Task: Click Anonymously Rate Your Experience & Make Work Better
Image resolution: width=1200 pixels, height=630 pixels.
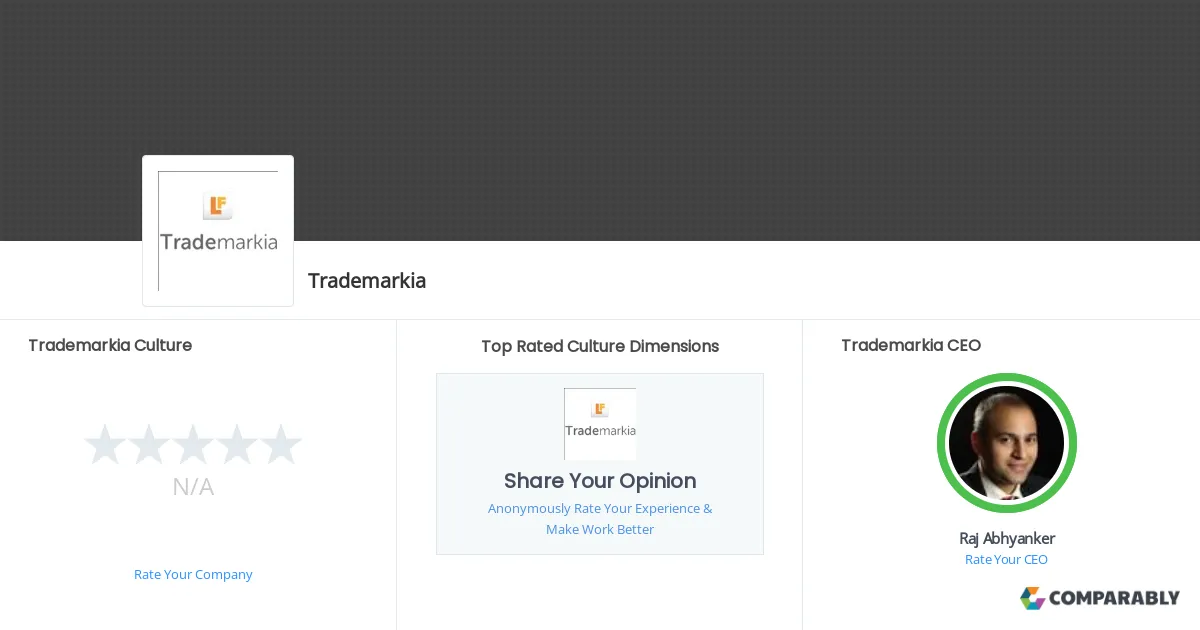Action: coord(600,518)
